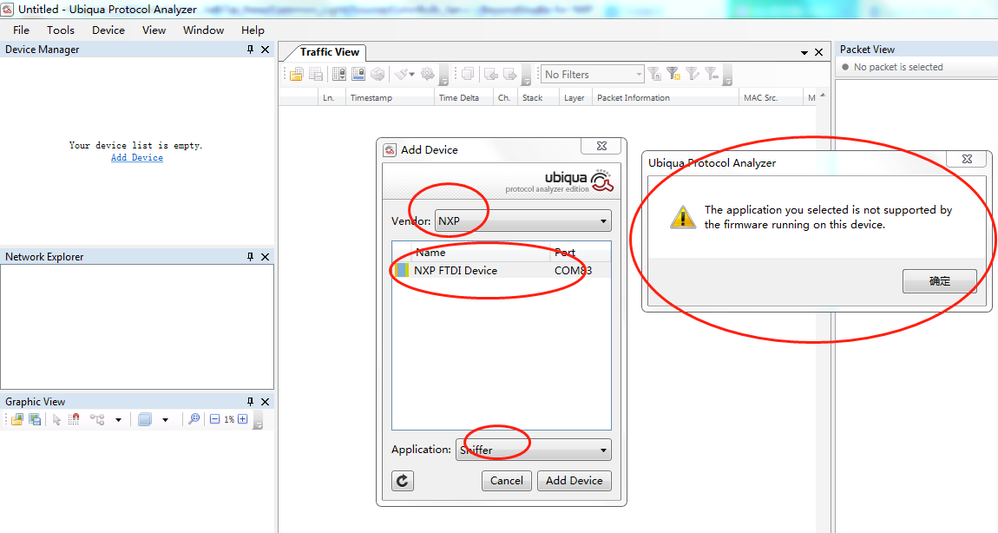Click the network tree layout icon in Graphic View
Image resolution: width=998 pixels, height=533 pixels.
97,419
